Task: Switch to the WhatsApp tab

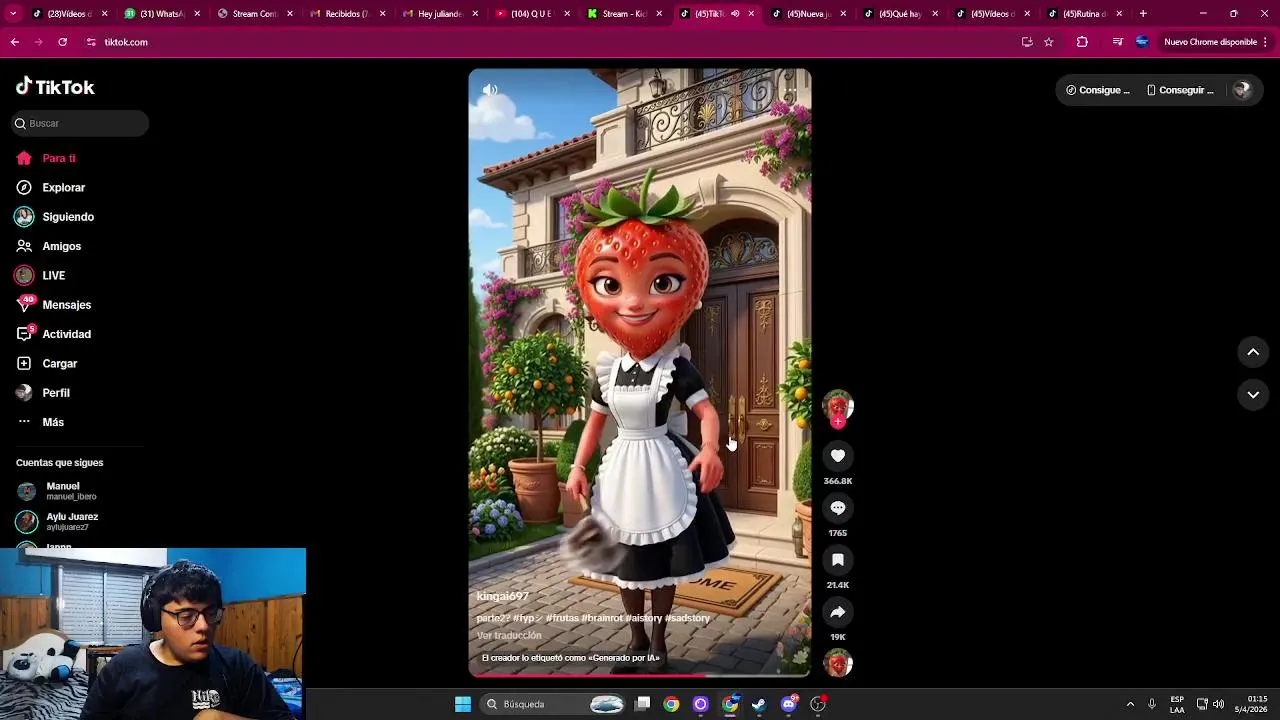Action: click(x=160, y=14)
